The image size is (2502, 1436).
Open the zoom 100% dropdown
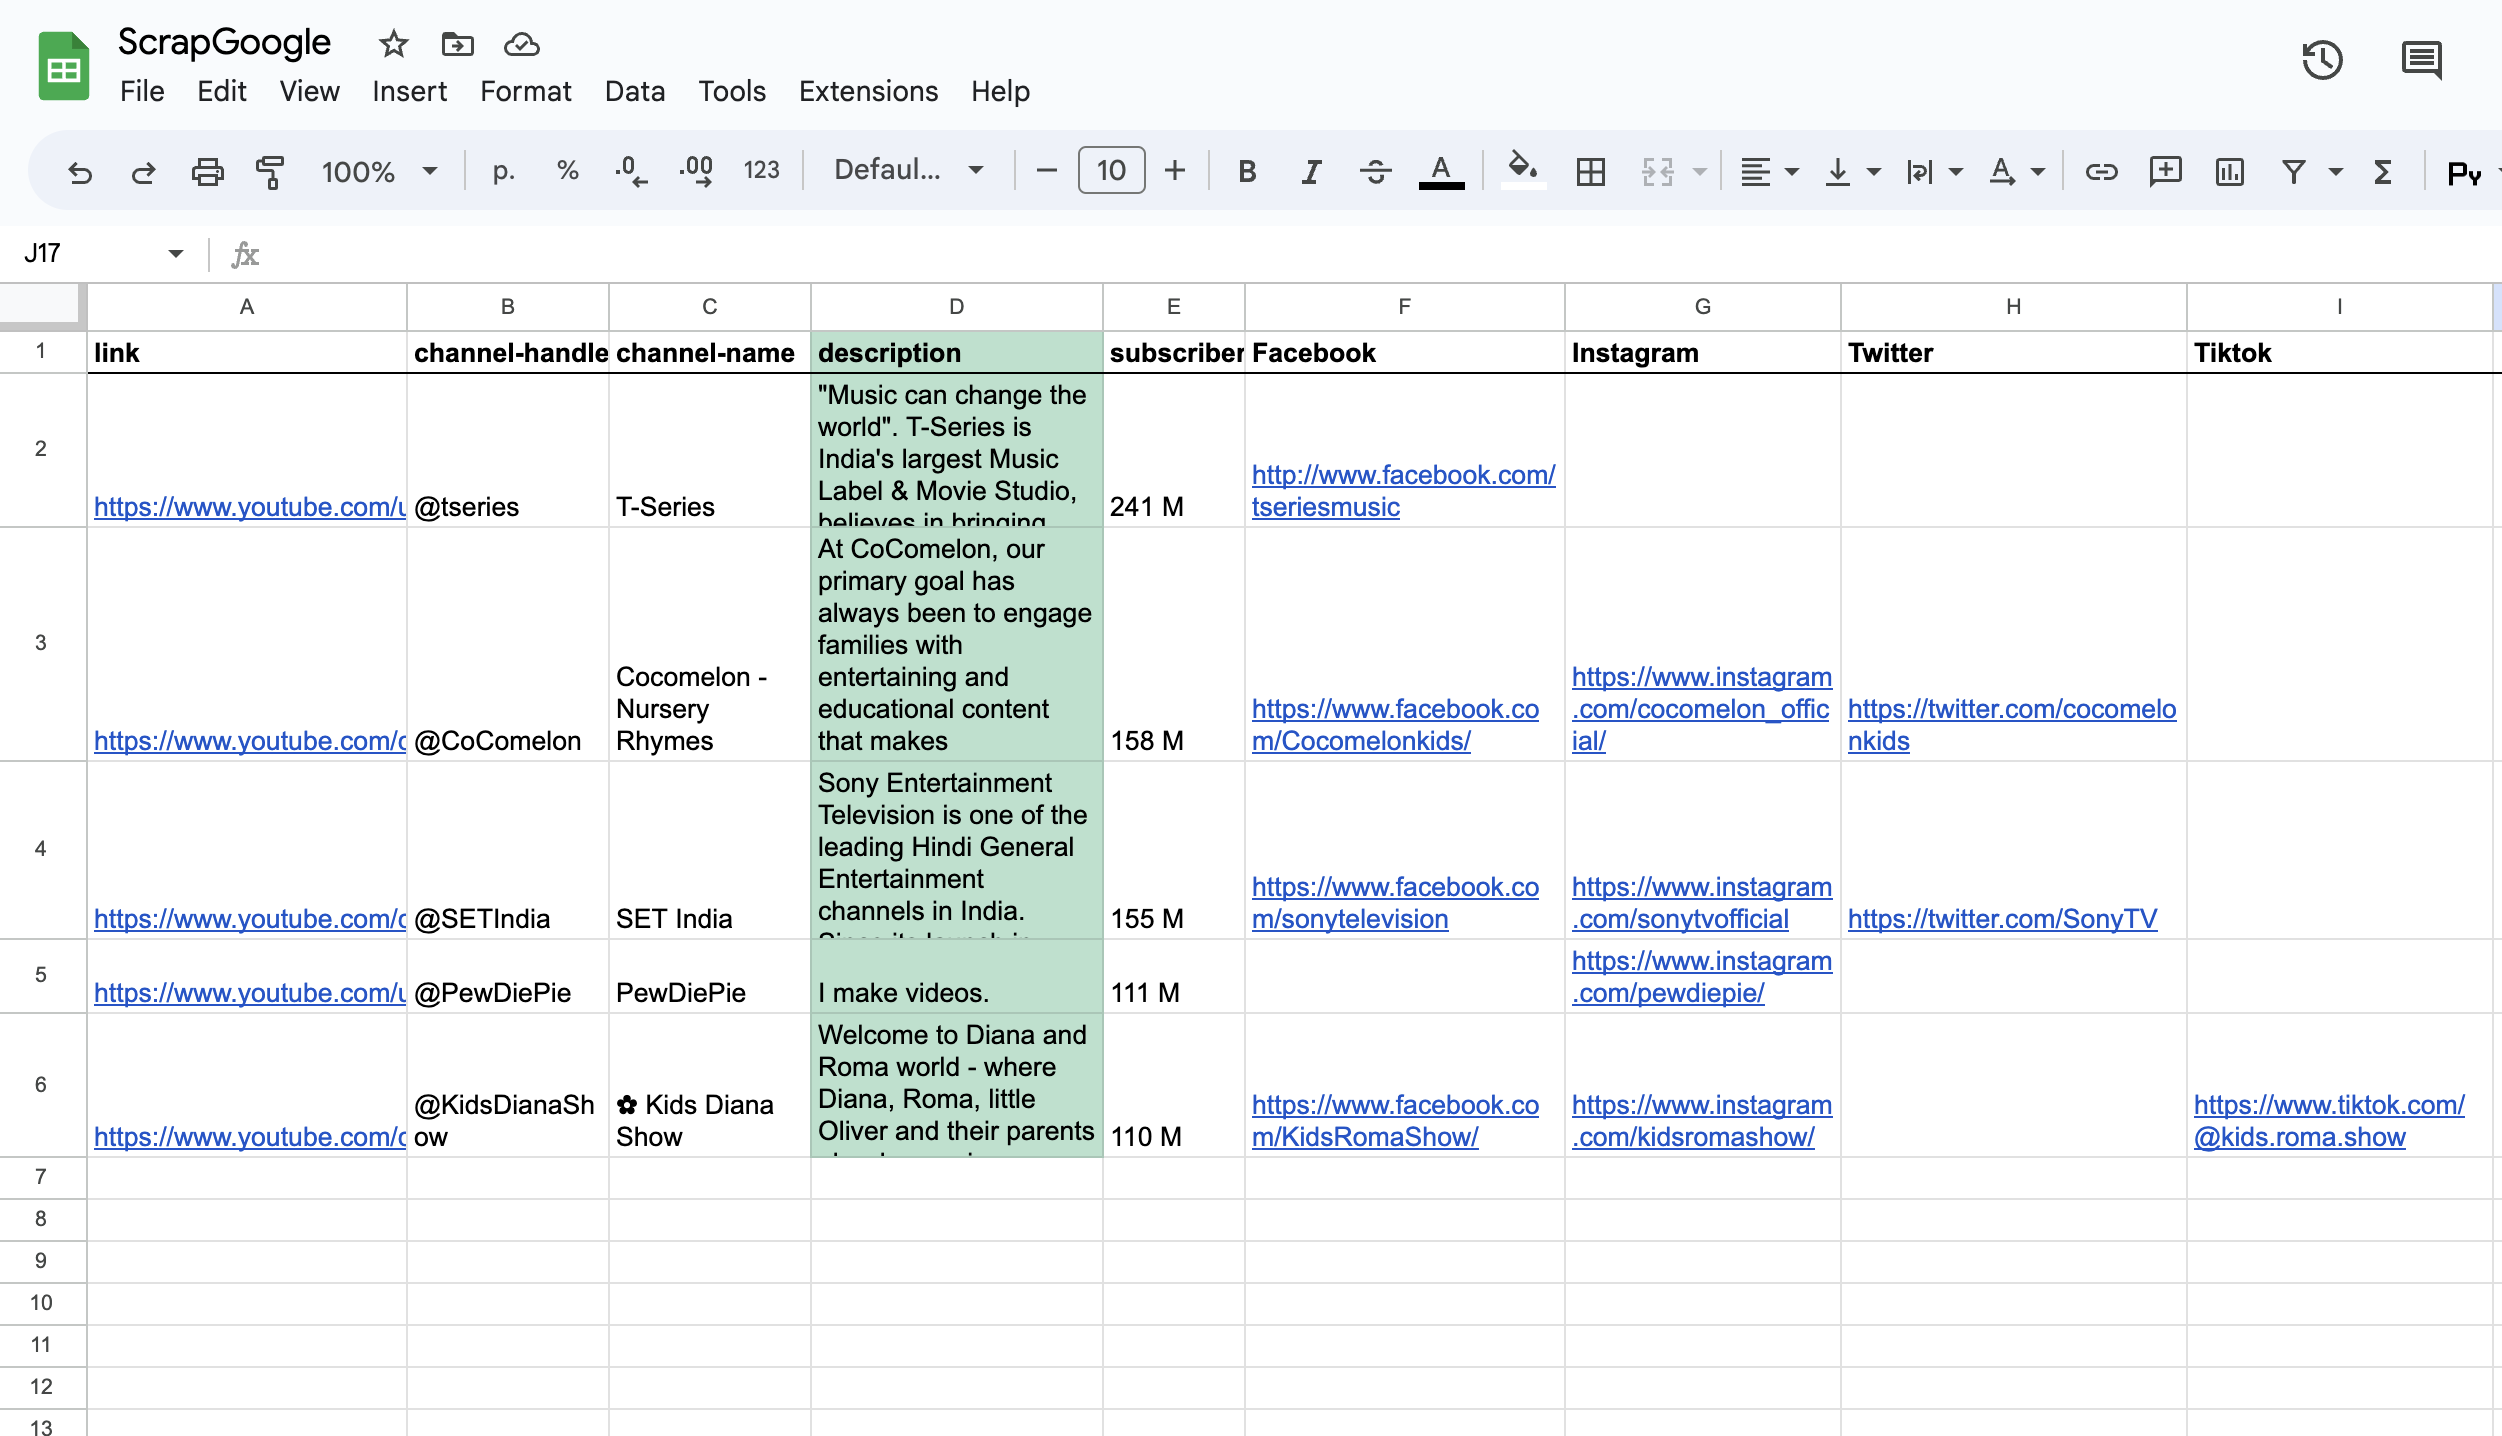[x=380, y=172]
